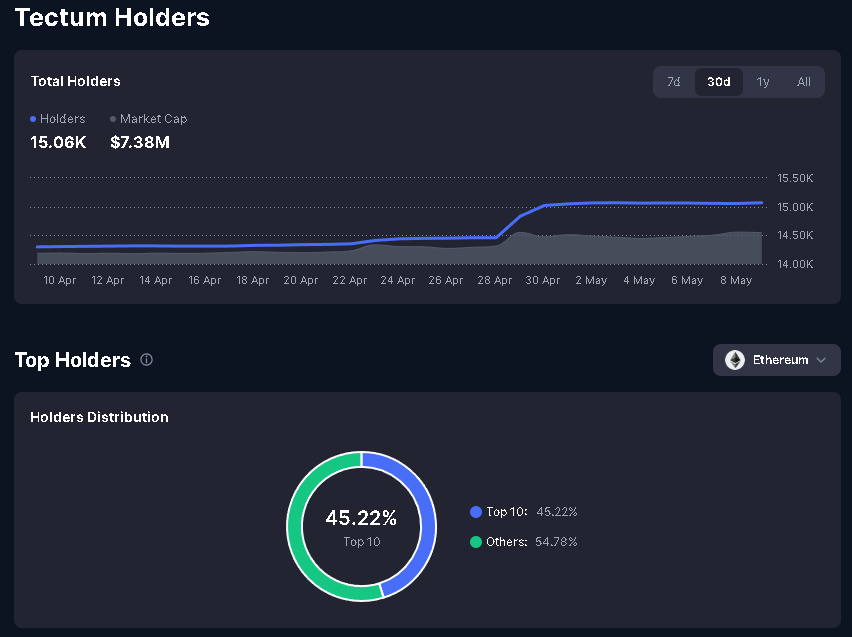Click the 15.00K y-axis label
852x637 pixels.
tap(795, 207)
